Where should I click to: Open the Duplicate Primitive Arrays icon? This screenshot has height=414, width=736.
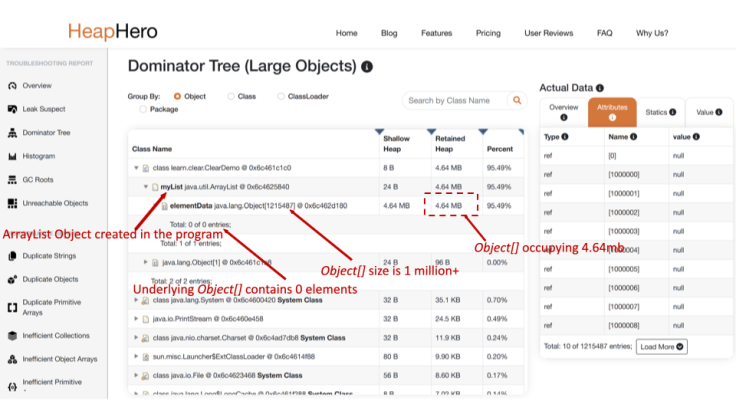(x=13, y=307)
